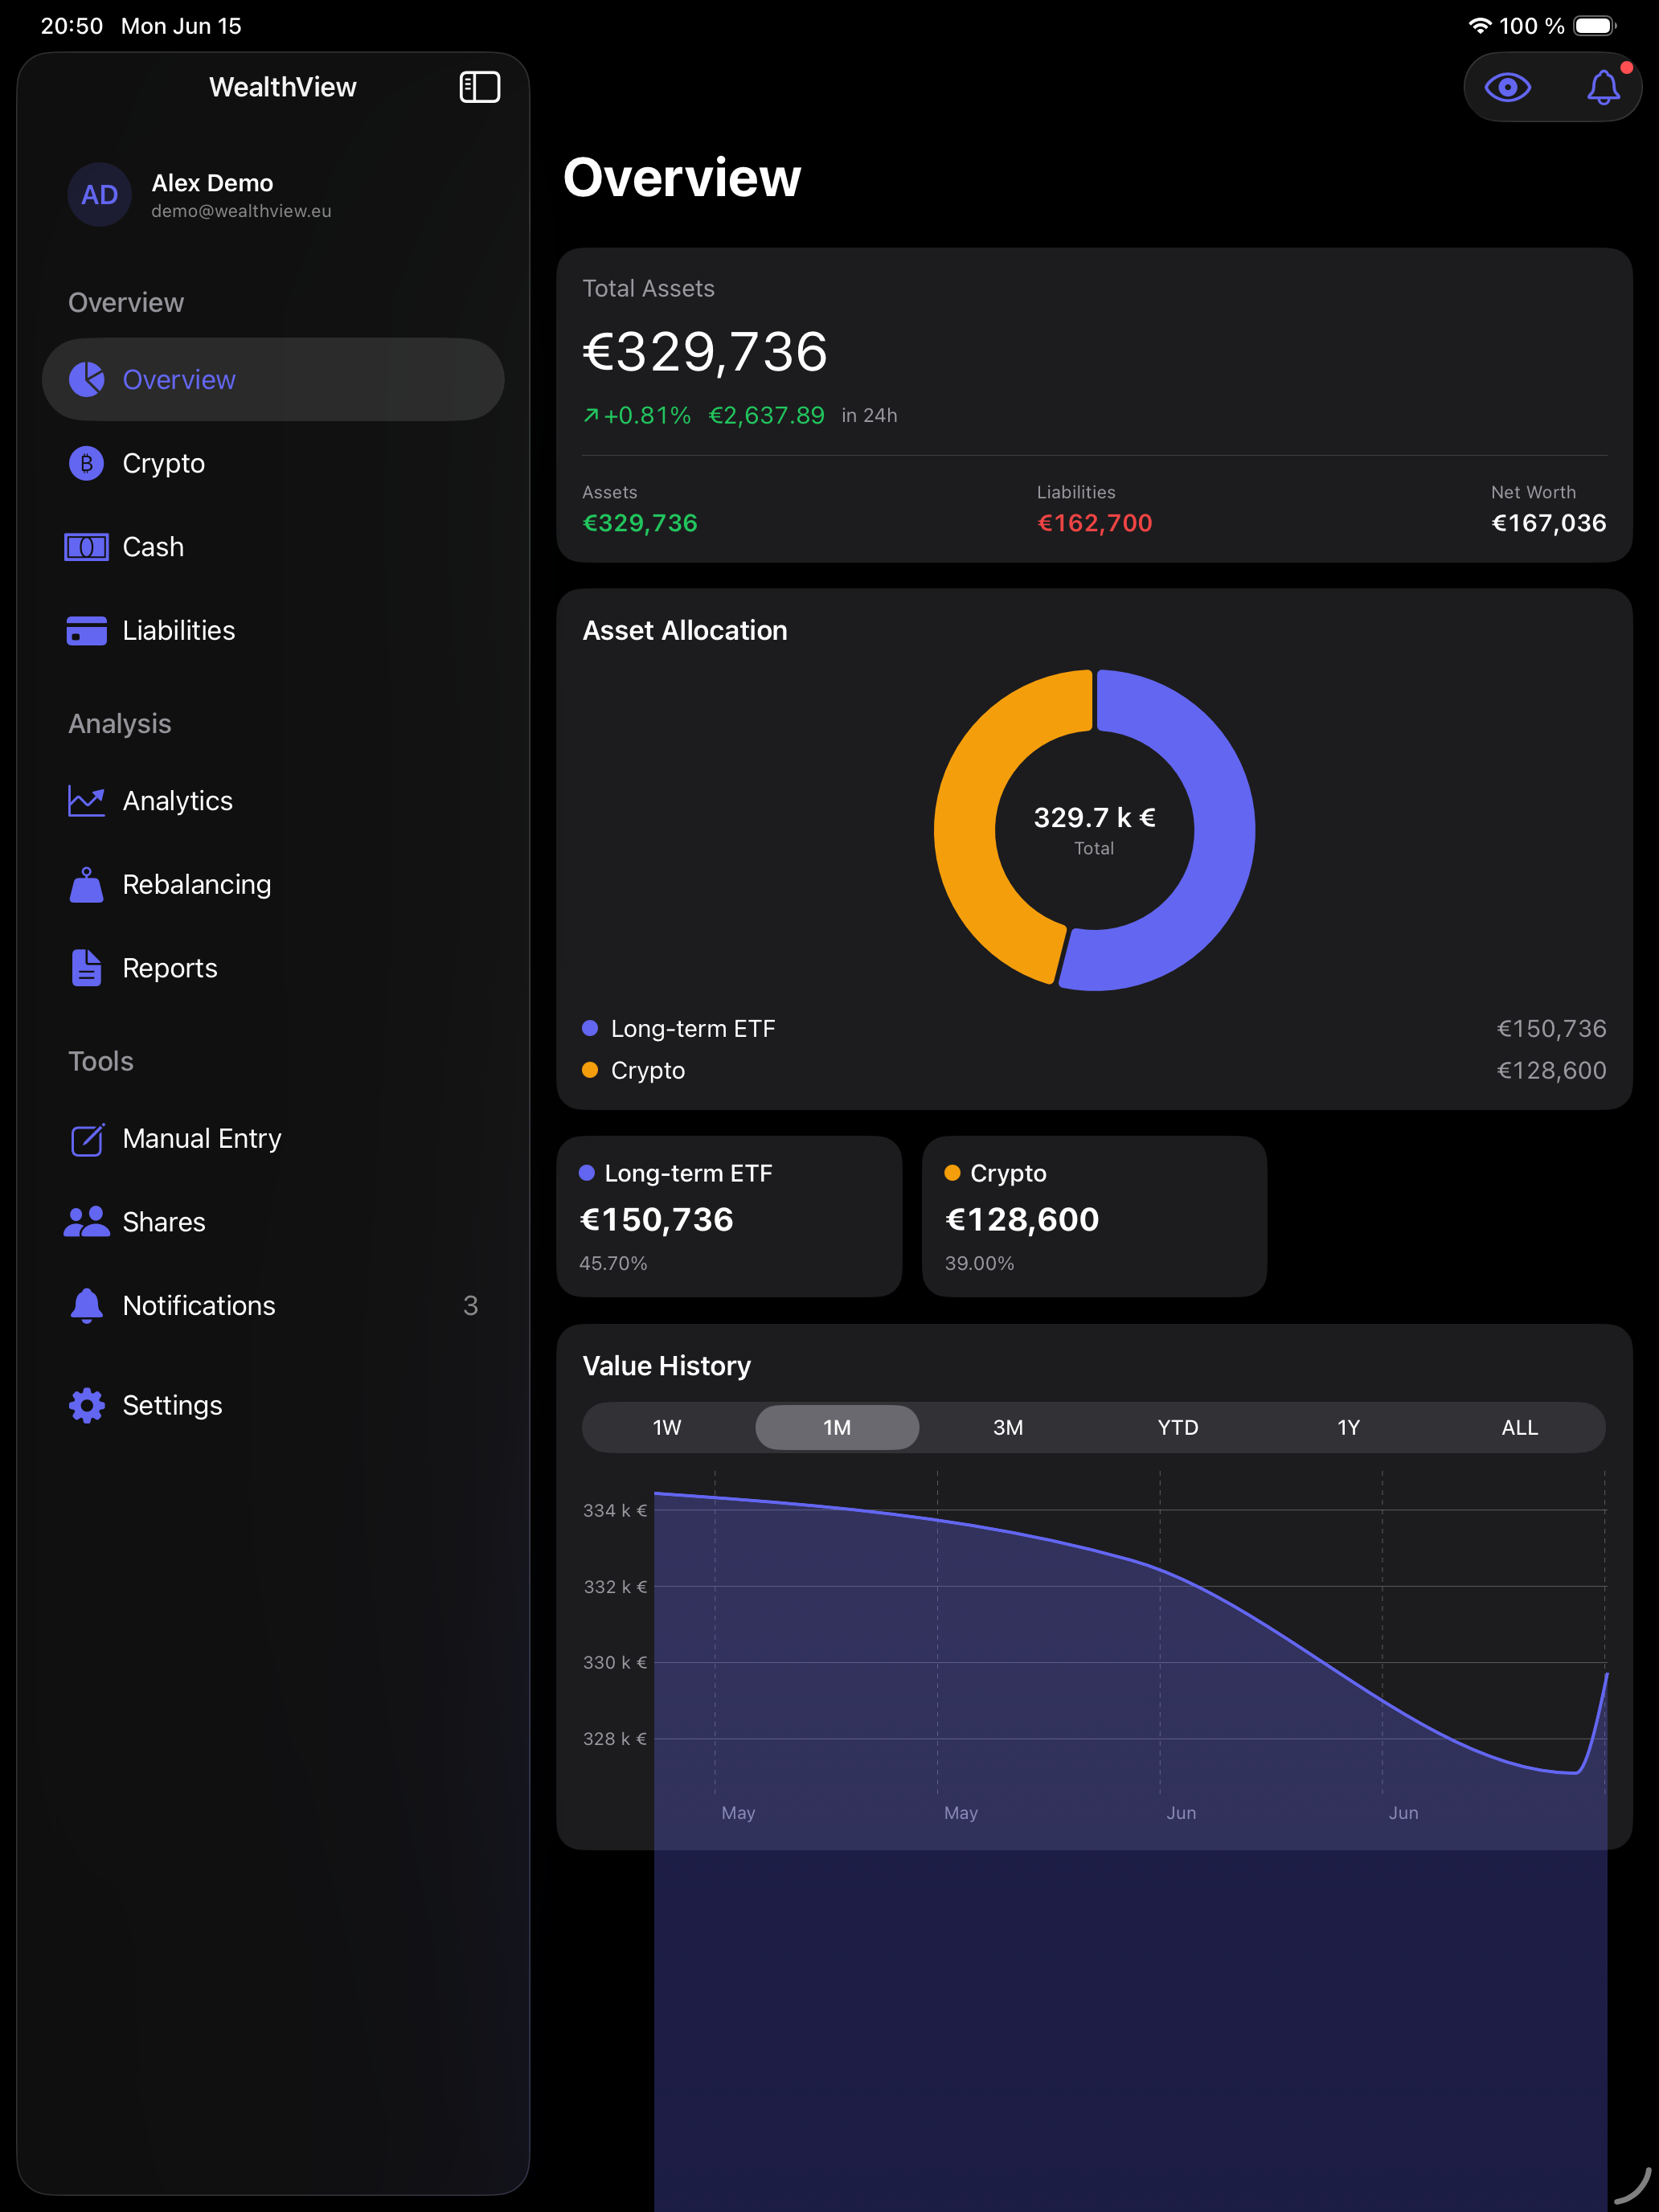
Task: Open the Cash section
Action: tap(273, 547)
